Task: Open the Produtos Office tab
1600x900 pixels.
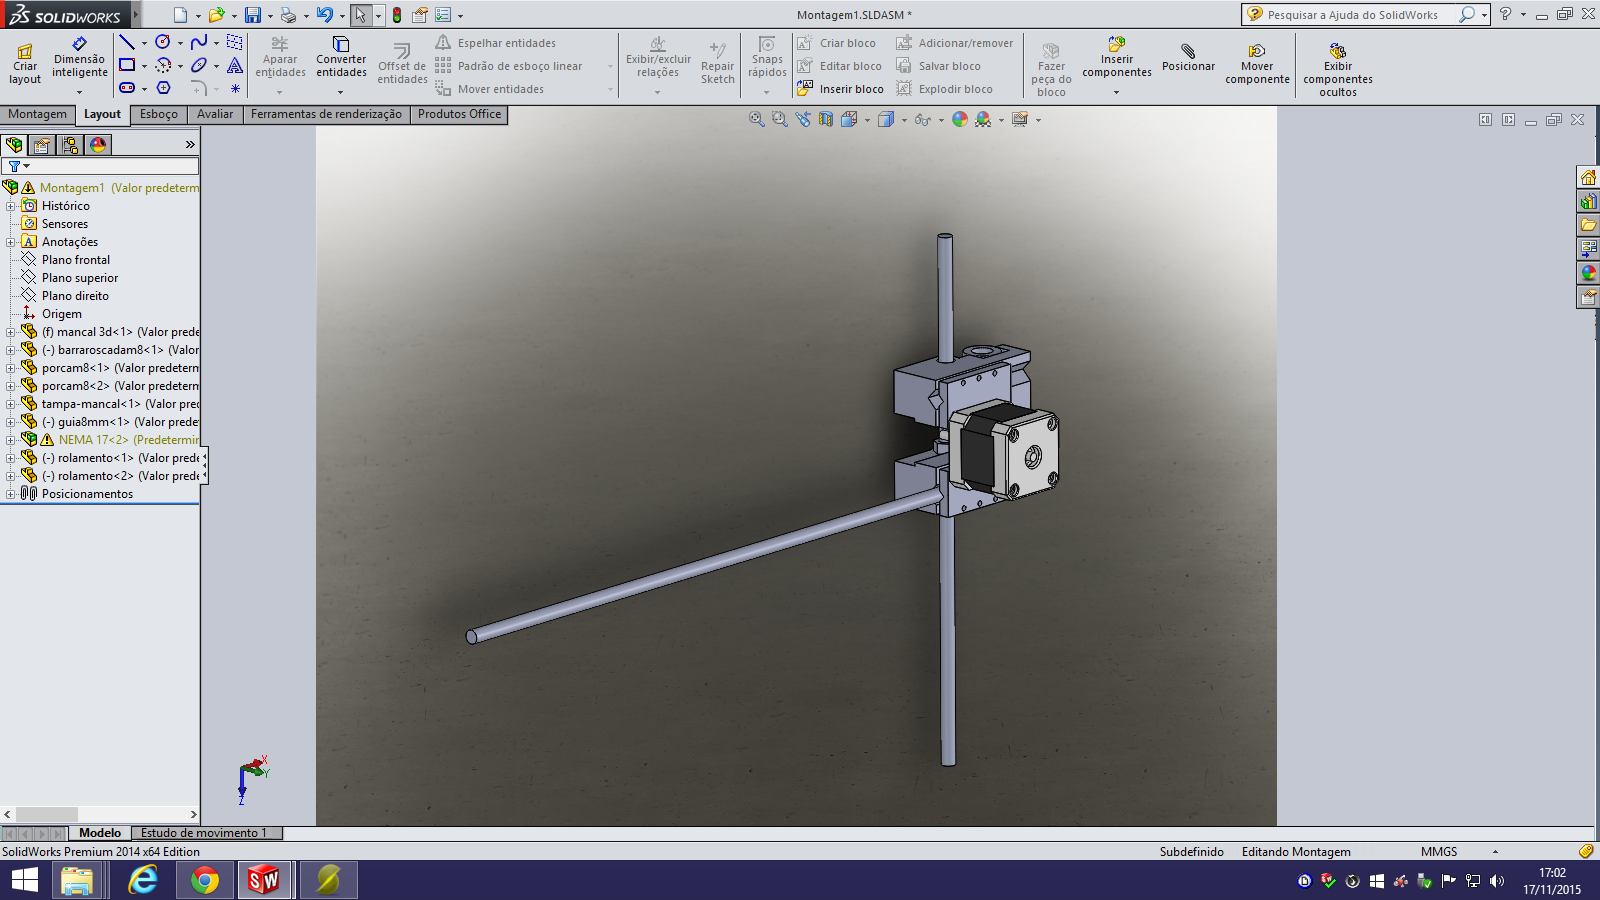Action: pos(459,114)
